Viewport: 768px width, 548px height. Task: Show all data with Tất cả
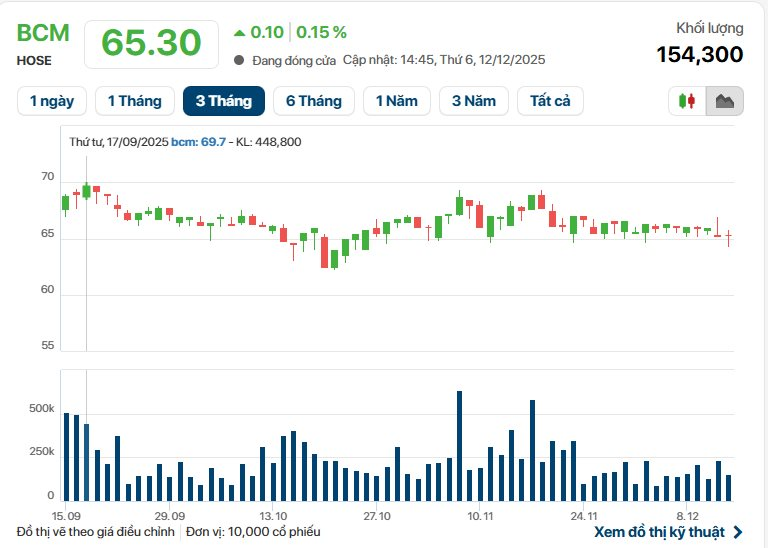[550, 101]
